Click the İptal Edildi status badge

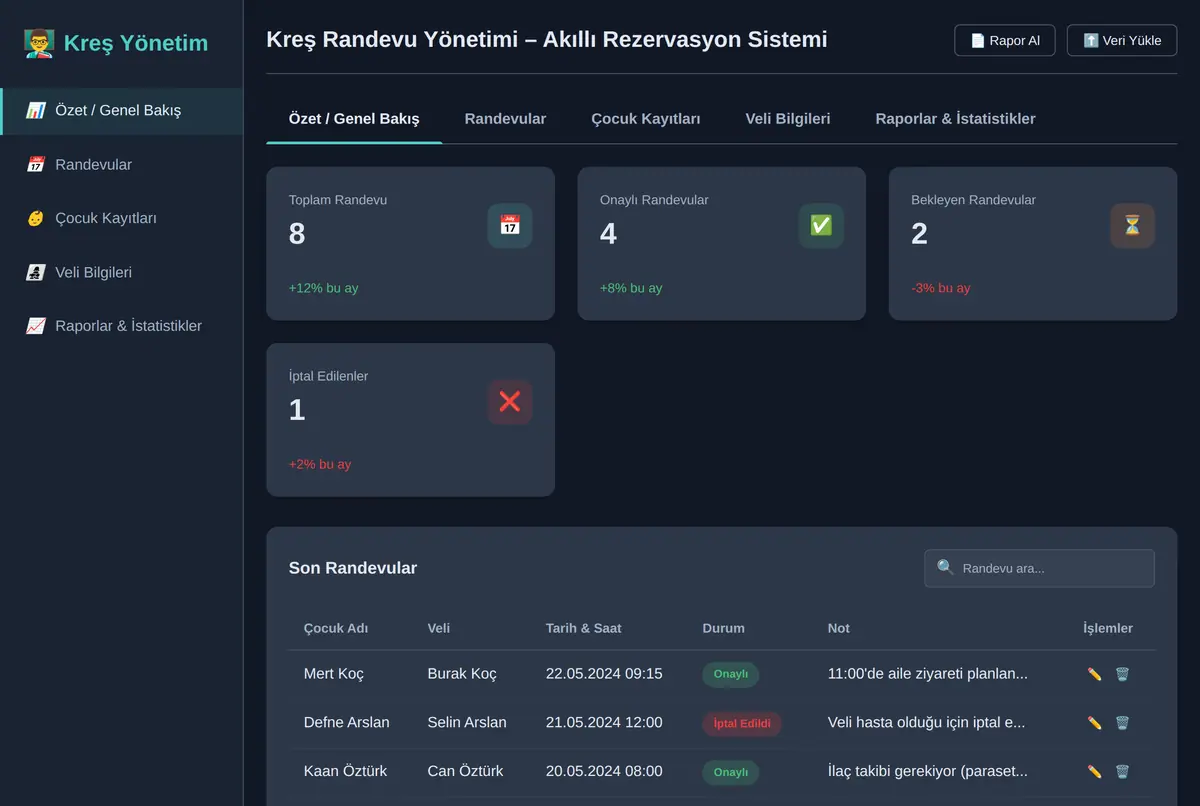click(x=742, y=723)
